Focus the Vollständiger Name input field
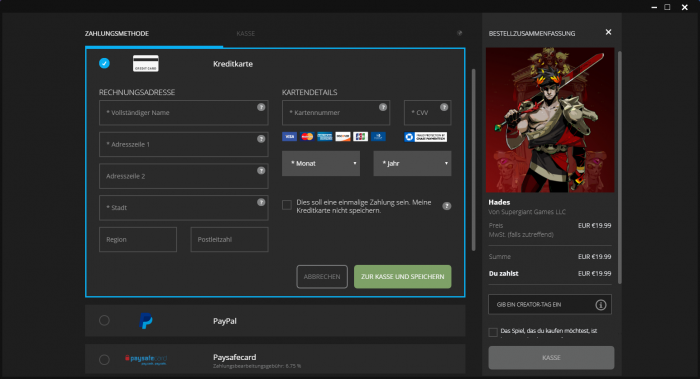 coord(183,112)
